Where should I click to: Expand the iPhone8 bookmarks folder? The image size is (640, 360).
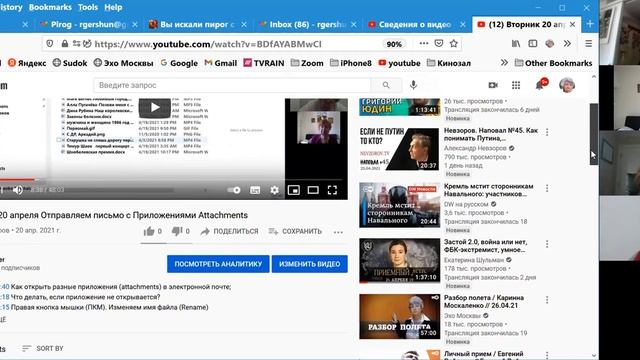tap(351, 63)
